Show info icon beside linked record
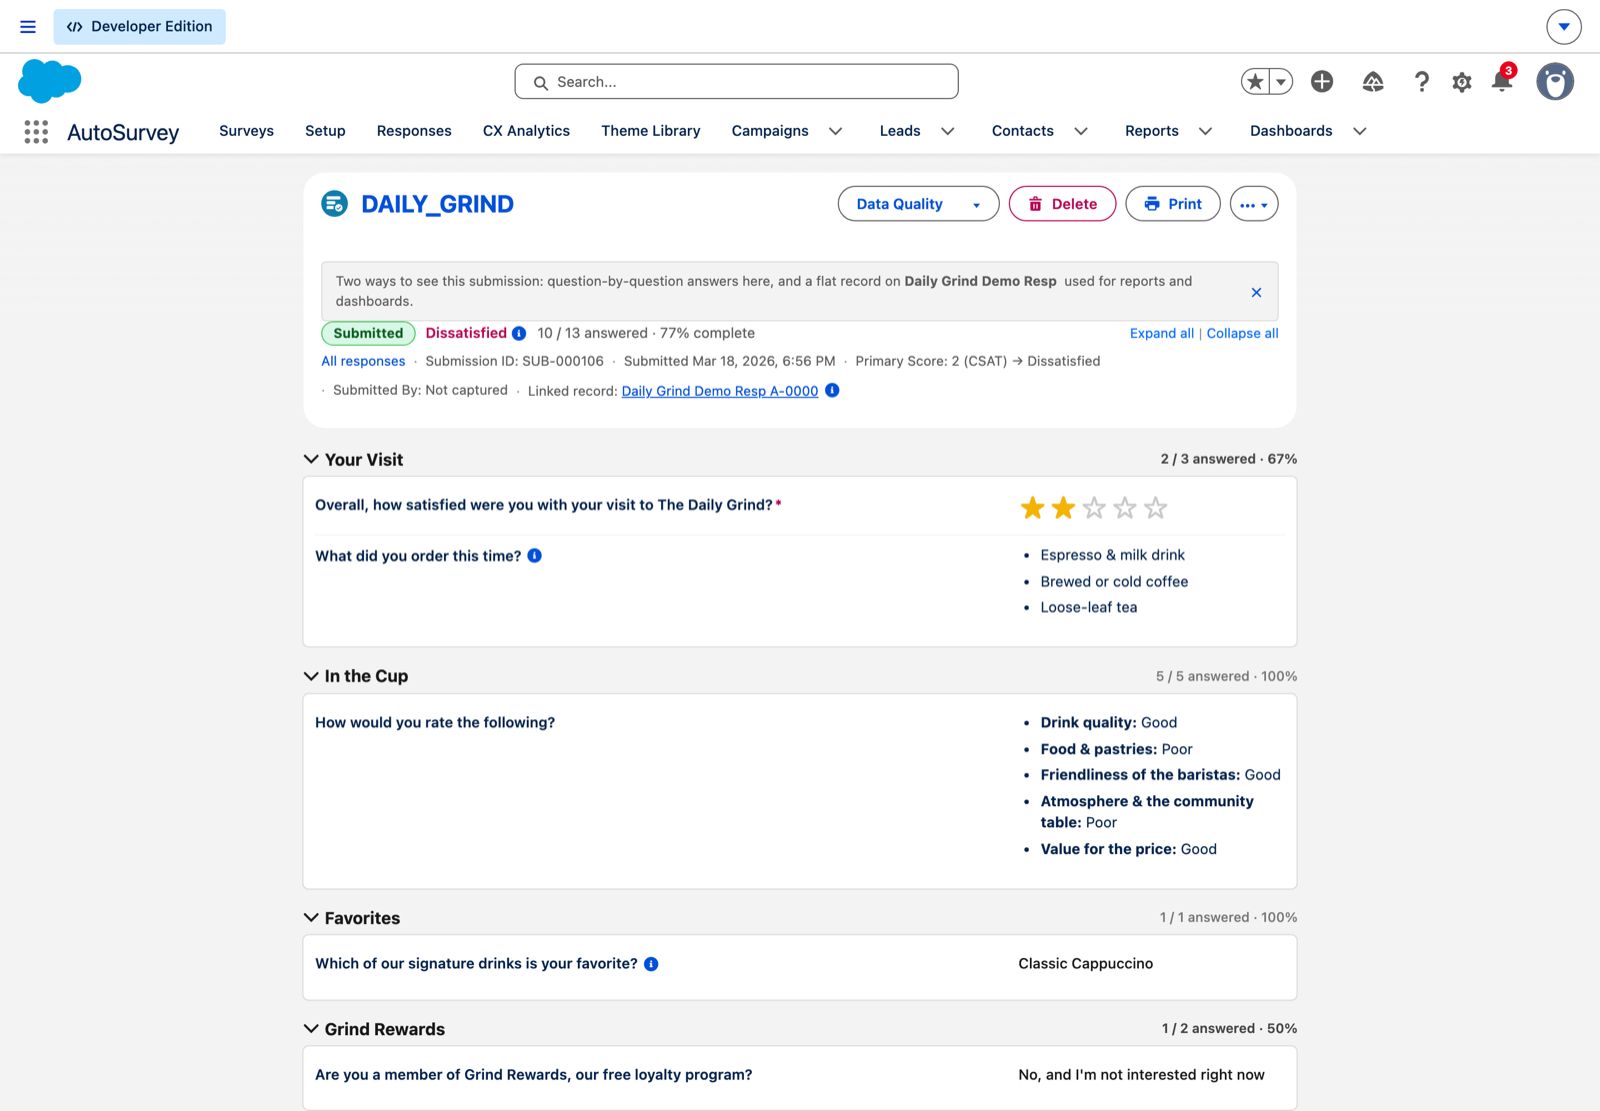The height and width of the screenshot is (1111, 1600). click(x=832, y=390)
